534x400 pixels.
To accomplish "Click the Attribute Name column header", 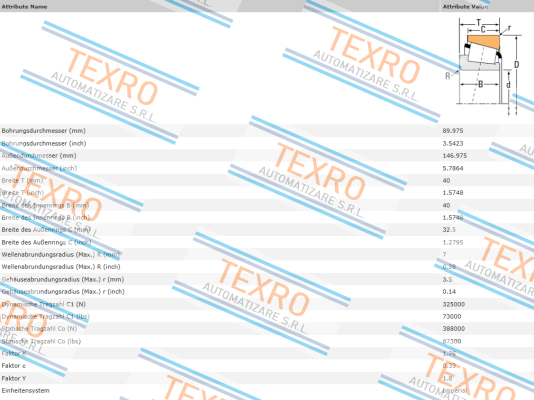I will pos(24,6).
